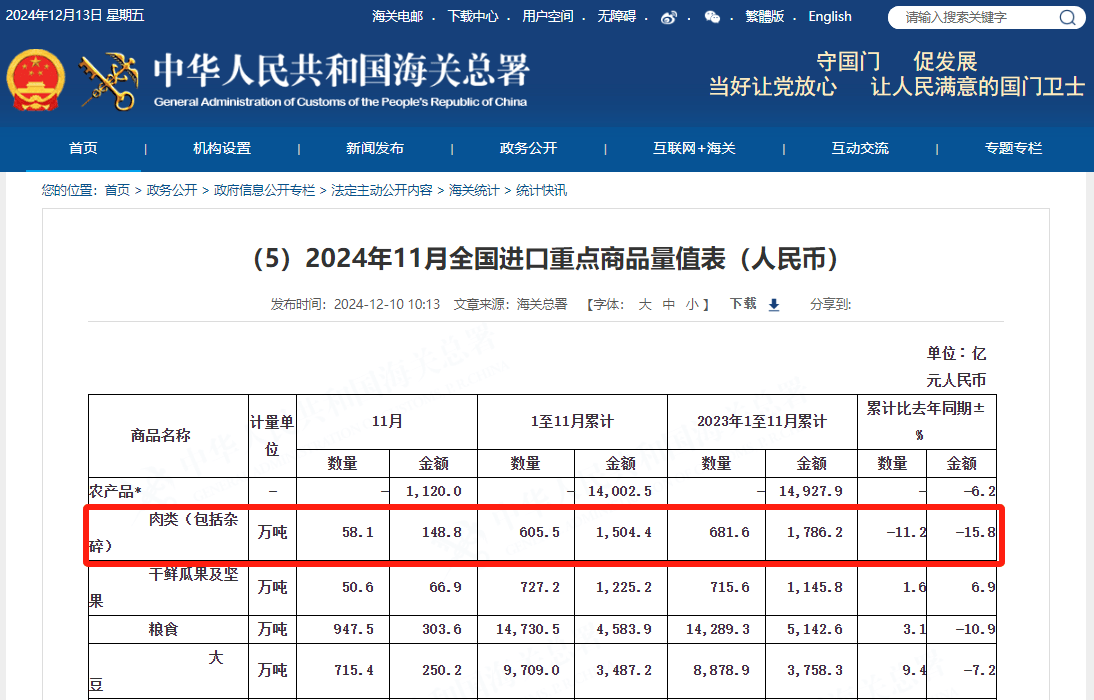The width and height of the screenshot is (1094, 700).
Task: Click the search magnifier icon
Action: pos(1067,17)
